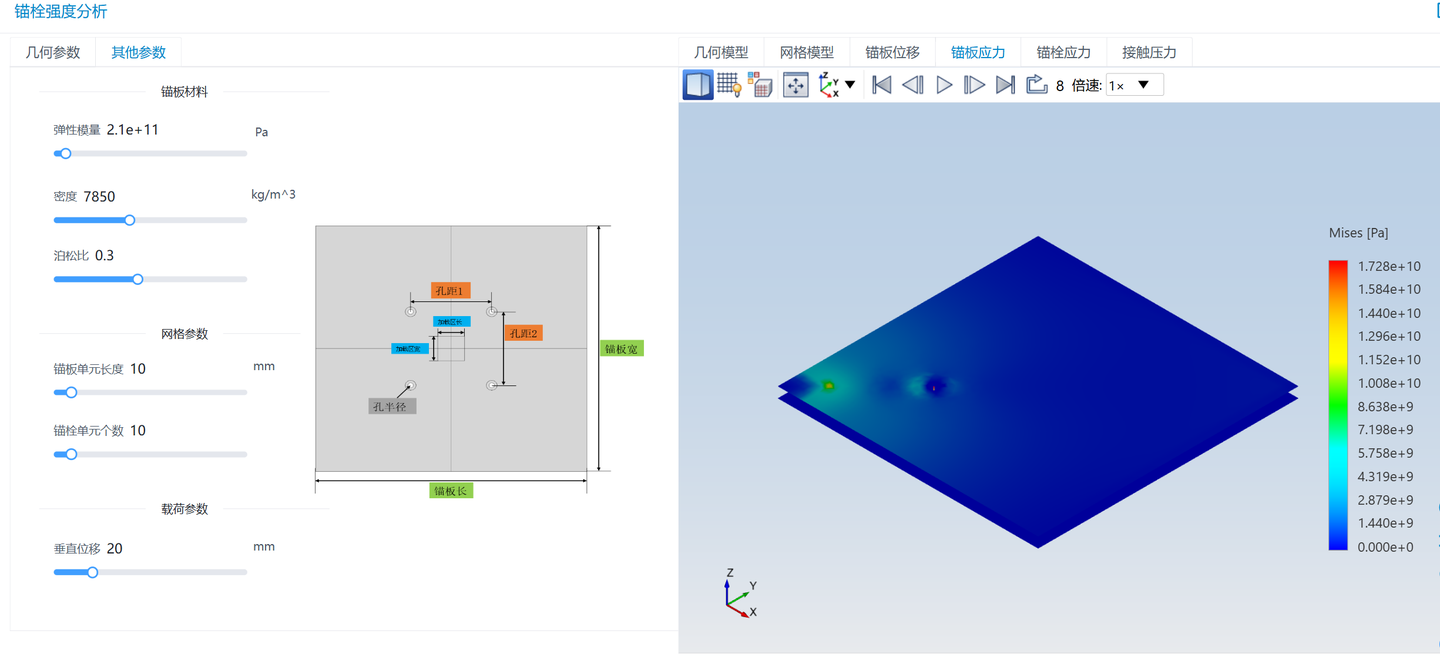Click the fit-to-view arrows icon
1440x661 pixels.
click(795, 85)
